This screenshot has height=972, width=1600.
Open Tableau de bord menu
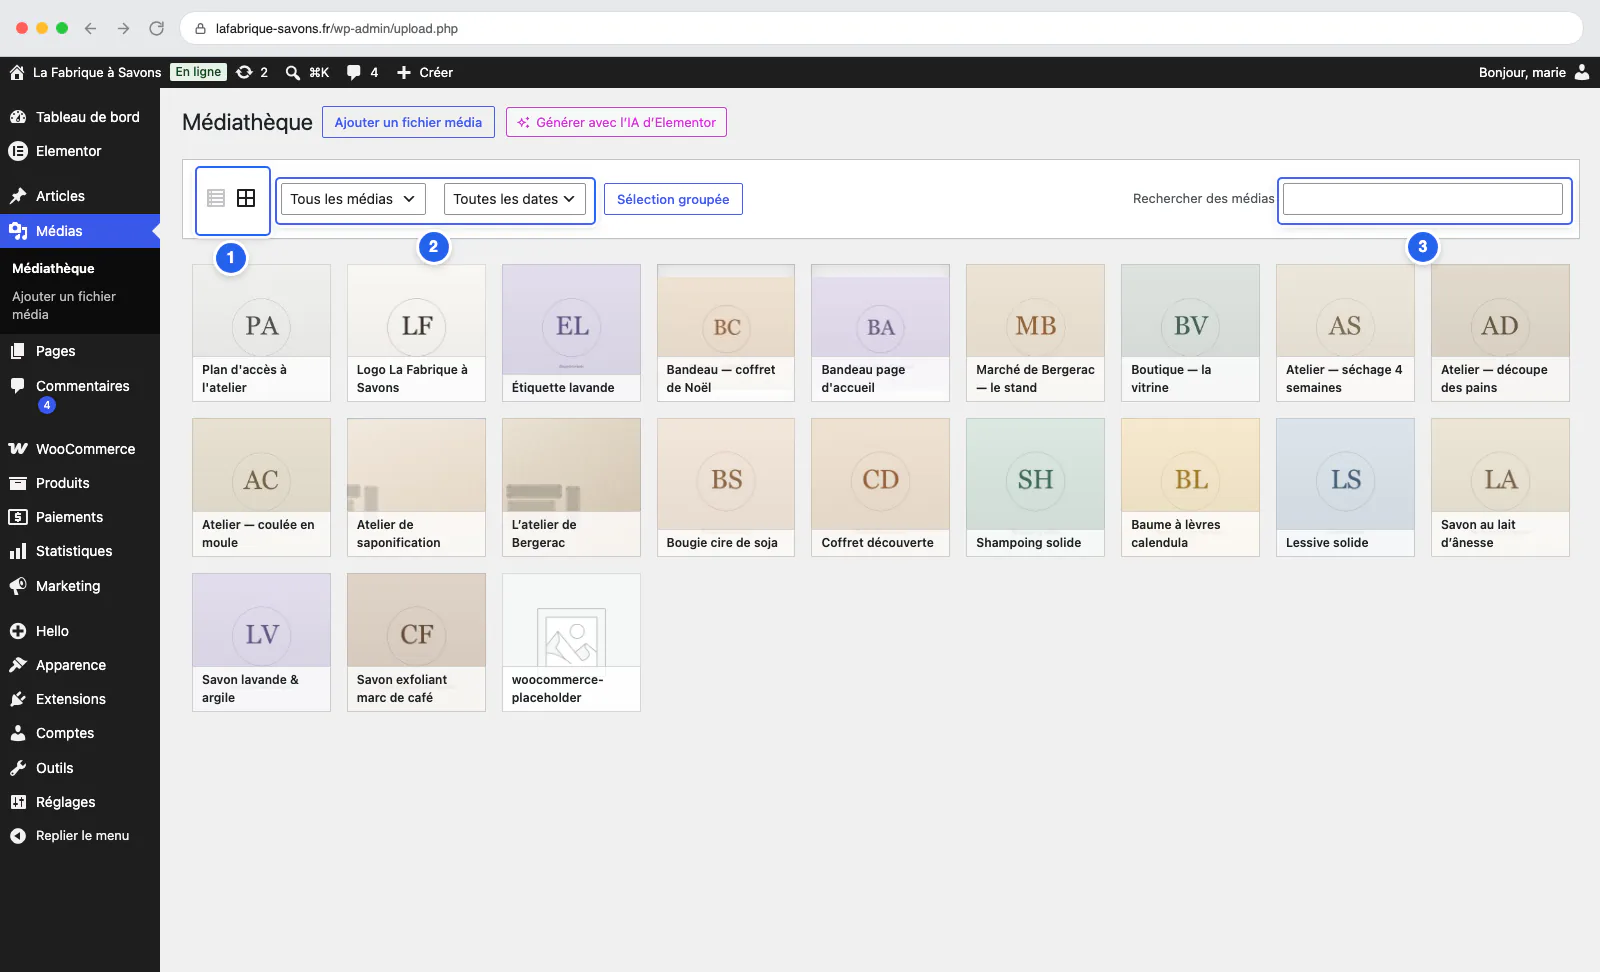(x=80, y=117)
